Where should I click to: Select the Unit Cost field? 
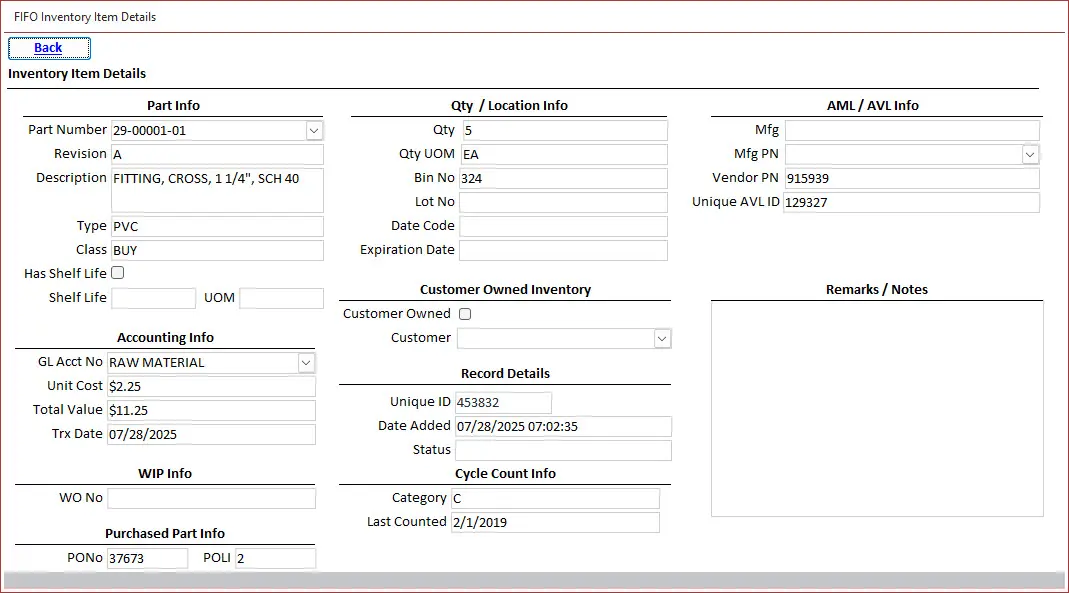[210, 387]
